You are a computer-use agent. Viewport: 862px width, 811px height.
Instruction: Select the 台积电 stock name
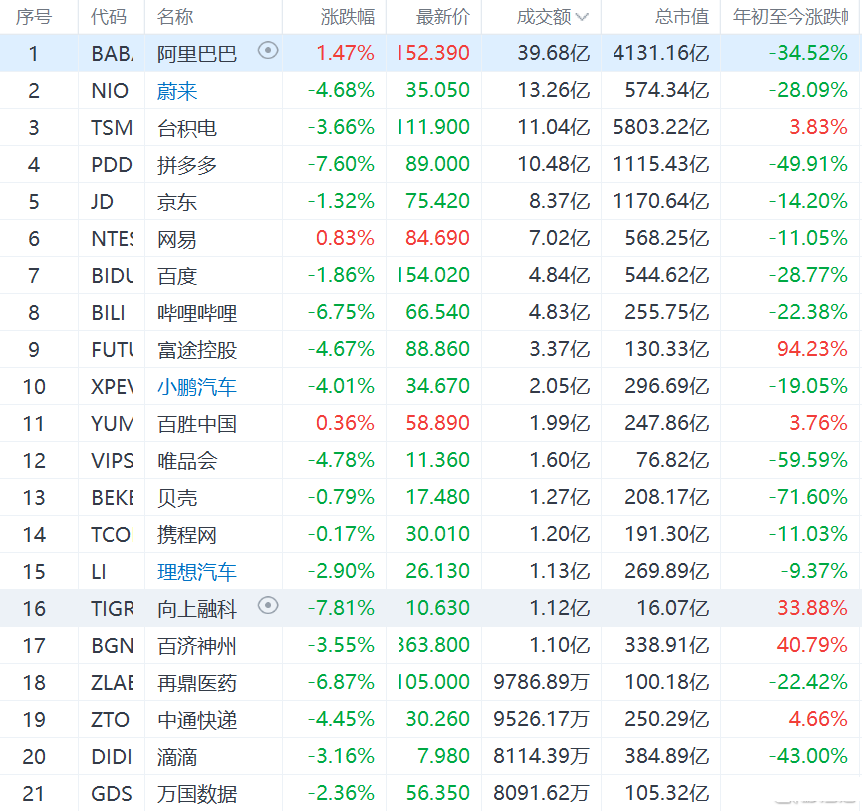click(187, 128)
